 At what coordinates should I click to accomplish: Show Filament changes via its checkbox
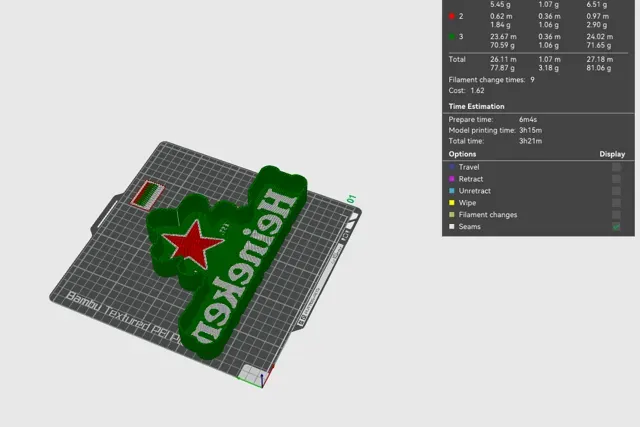(616, 214)
